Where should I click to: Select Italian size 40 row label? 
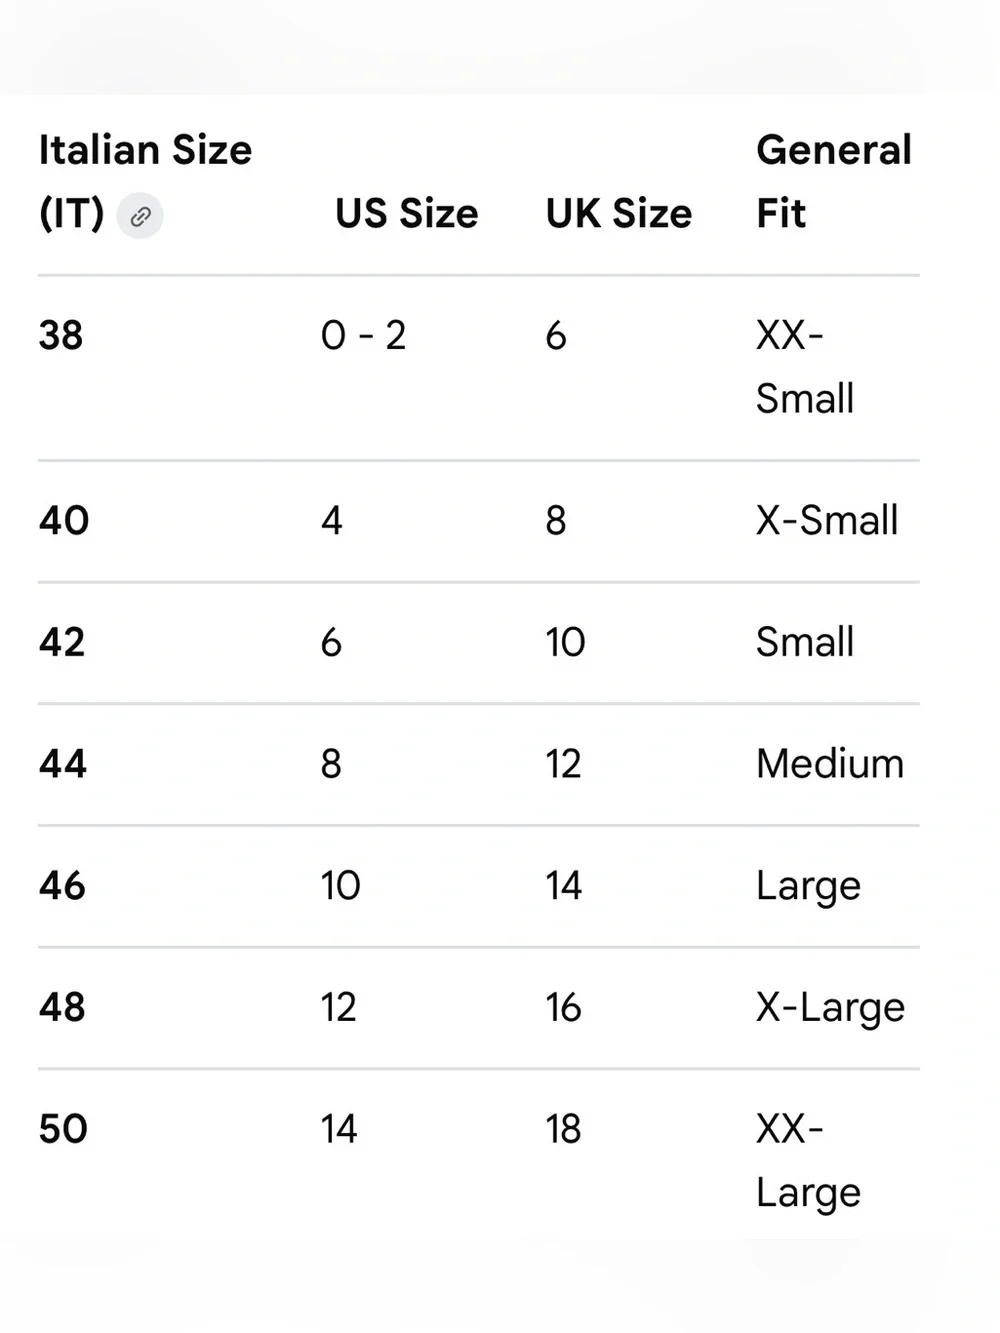tap(64, 521)
